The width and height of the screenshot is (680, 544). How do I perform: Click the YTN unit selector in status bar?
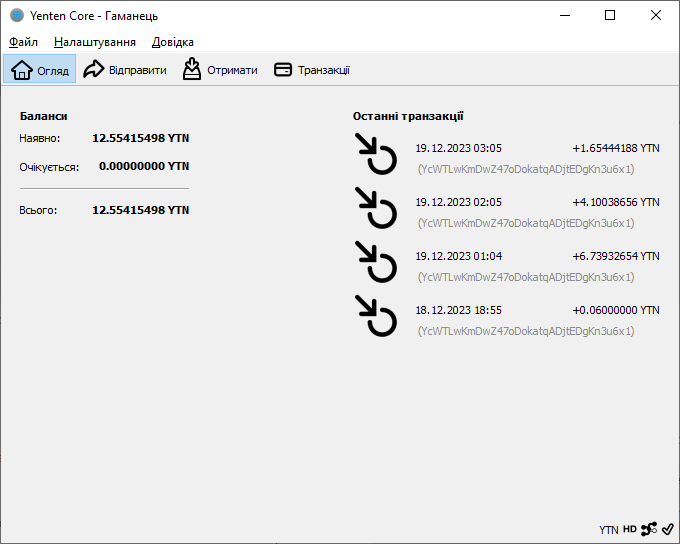click(609, 530)
